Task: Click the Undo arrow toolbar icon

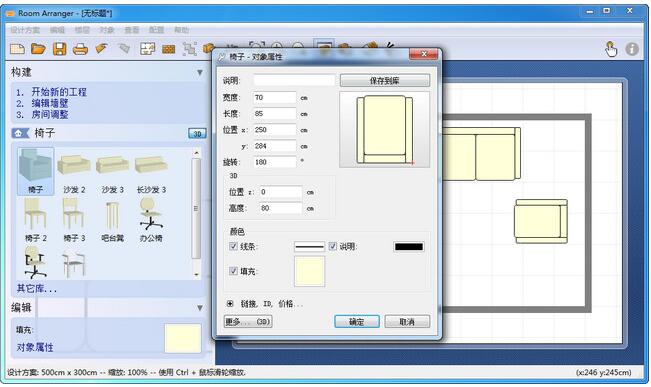Action: pyautogui.click(x=102, y=49)
